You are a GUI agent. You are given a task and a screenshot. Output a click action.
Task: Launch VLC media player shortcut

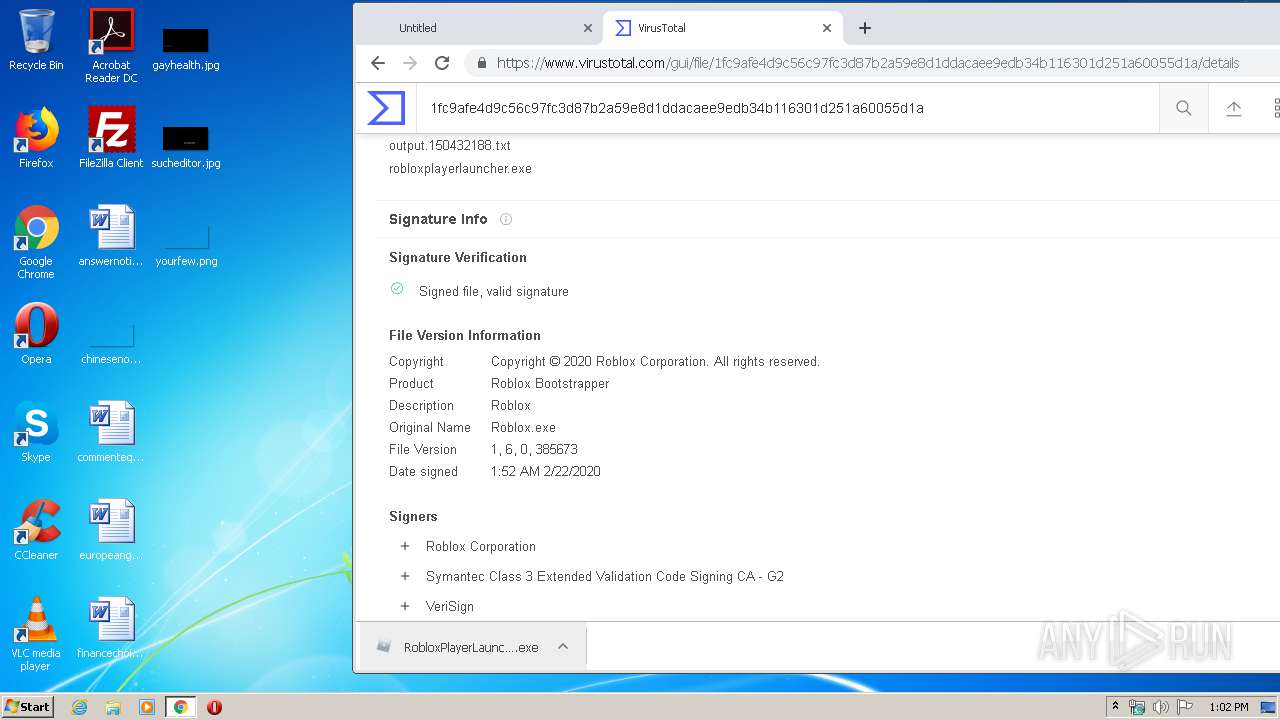pos(36,634)
